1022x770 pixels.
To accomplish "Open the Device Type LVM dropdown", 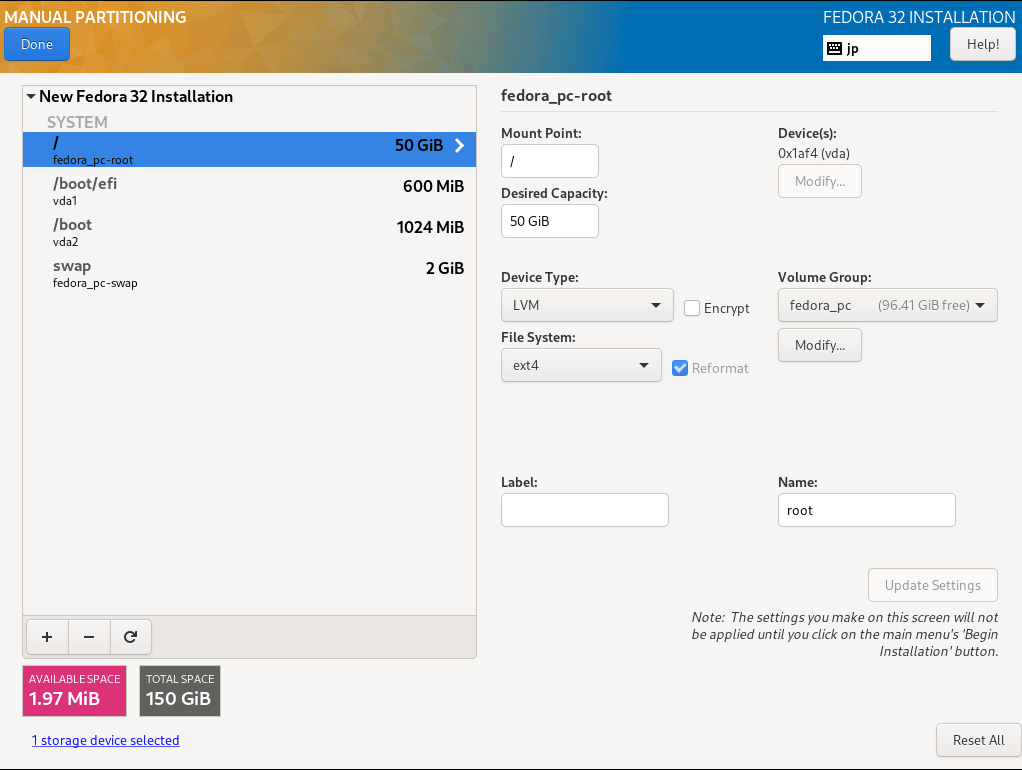I will [587, 305].
